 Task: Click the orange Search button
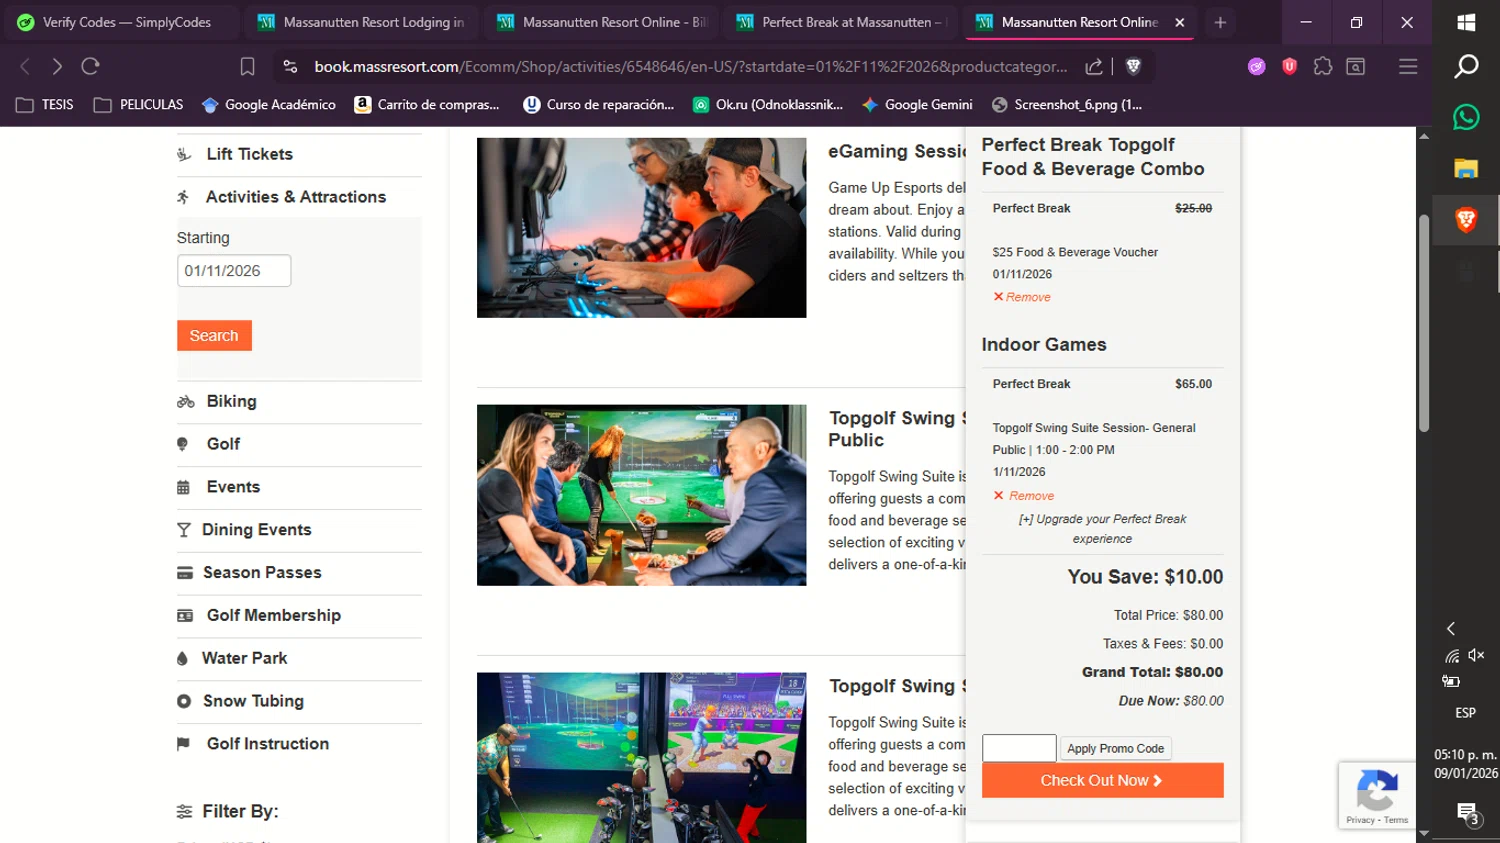pyautogui.click(x=214, y=335)
